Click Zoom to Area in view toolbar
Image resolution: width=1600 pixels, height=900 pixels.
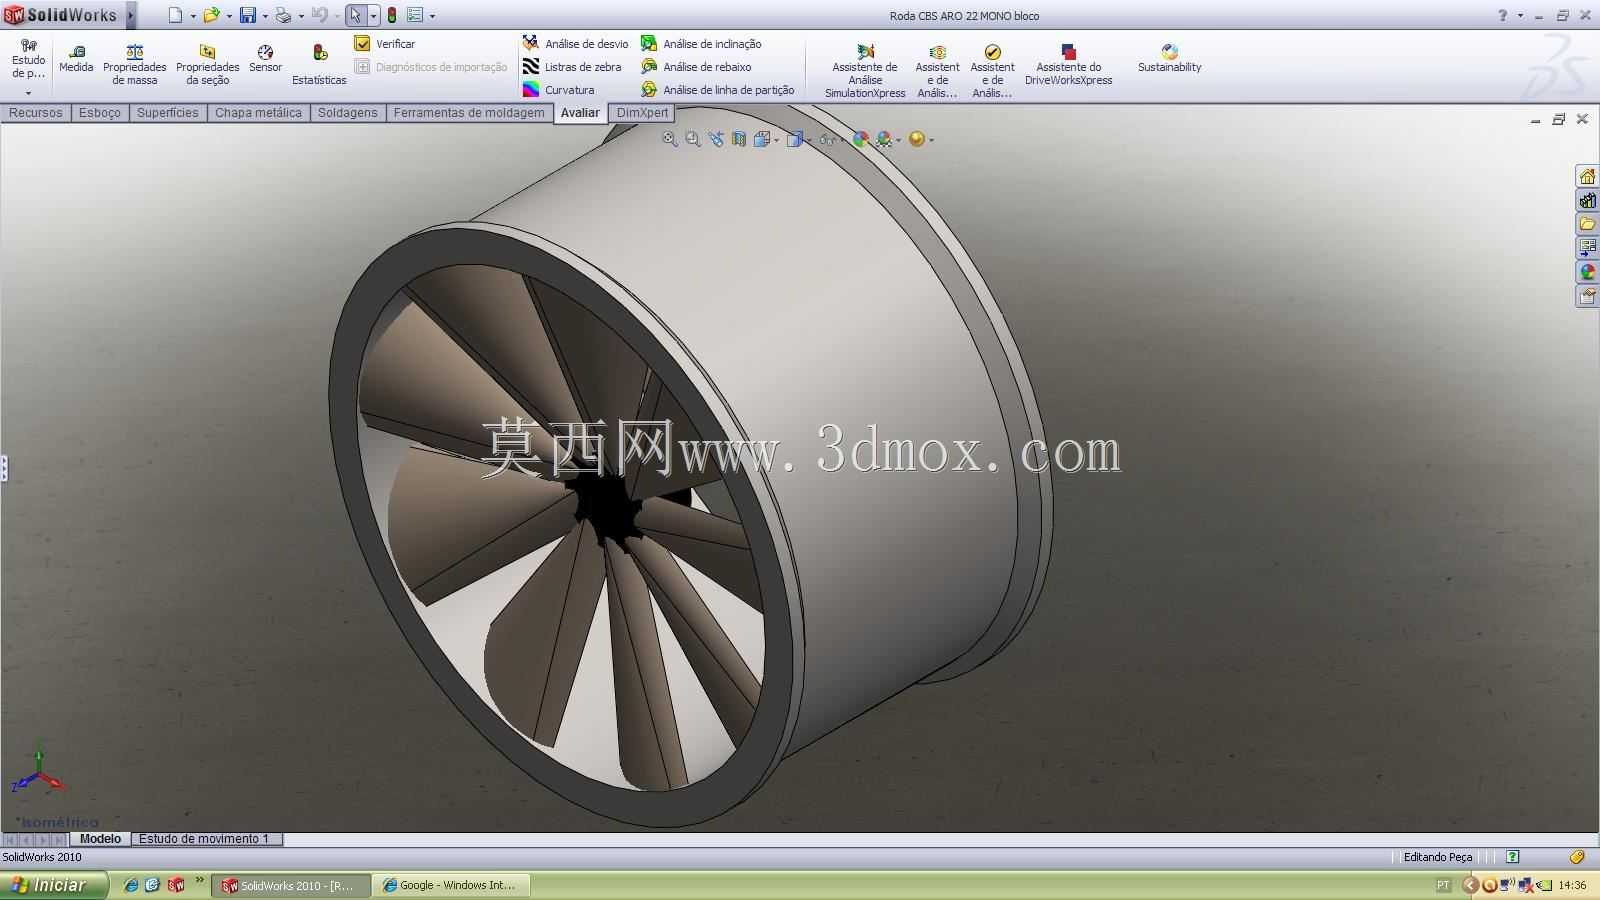(693, 139)
